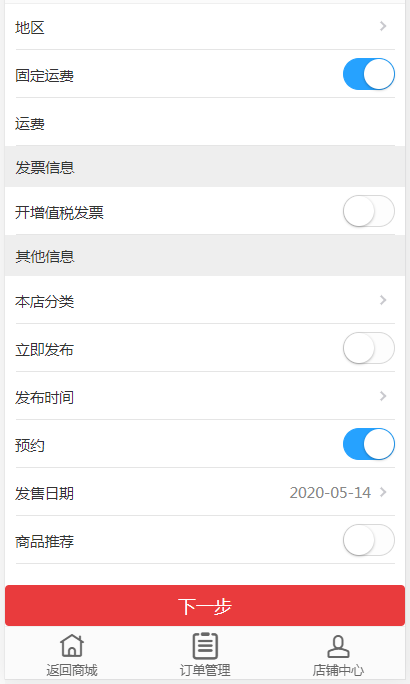Select the 发售日期 date value 2020-05-14
The height and width of the screenshot is (684, 410).
(330, 493)
